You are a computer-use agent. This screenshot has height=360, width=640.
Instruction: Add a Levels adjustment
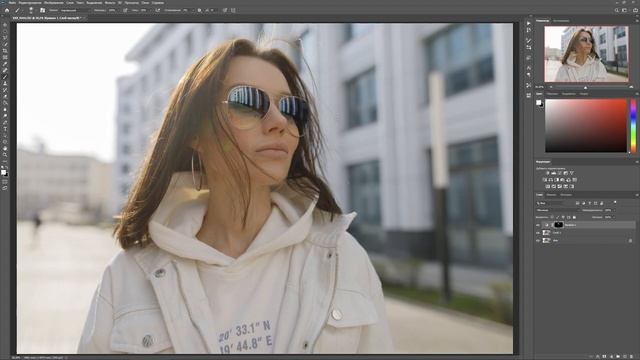(x=554, y=173)
